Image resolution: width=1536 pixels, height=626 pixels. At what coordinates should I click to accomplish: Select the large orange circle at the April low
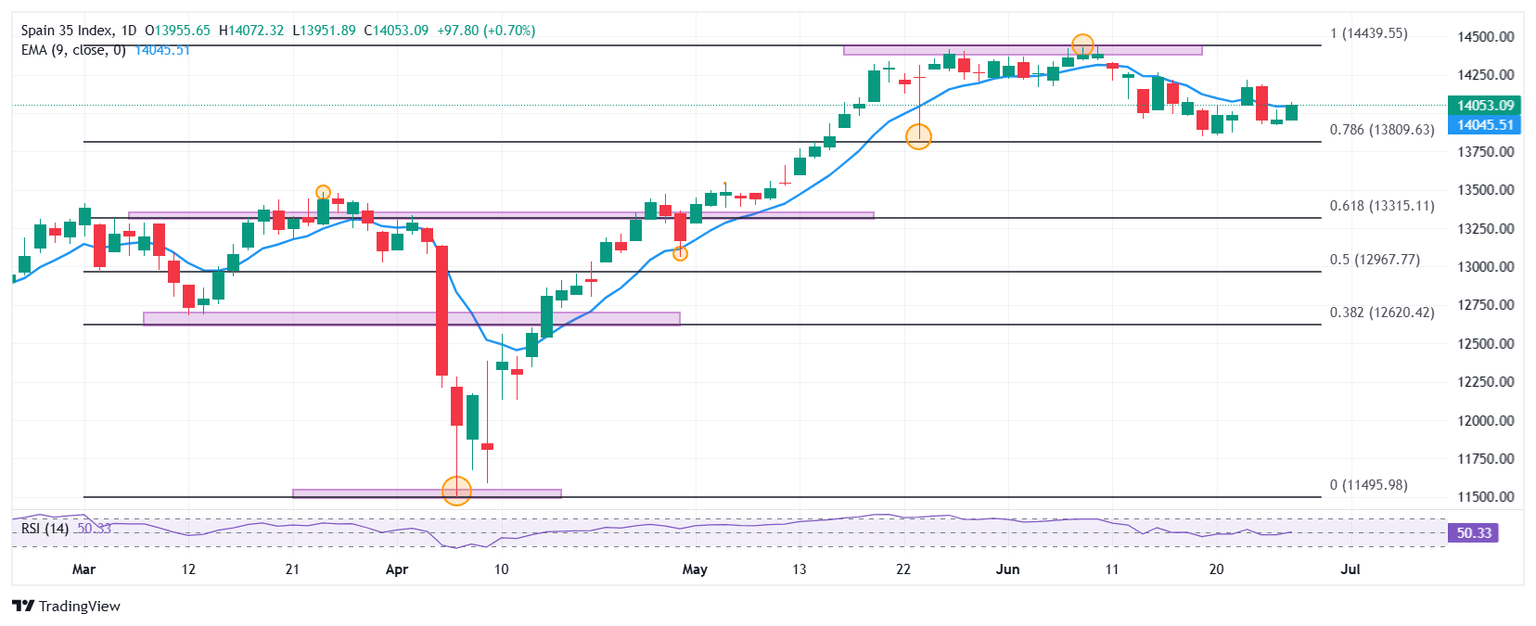click(456, 490)
